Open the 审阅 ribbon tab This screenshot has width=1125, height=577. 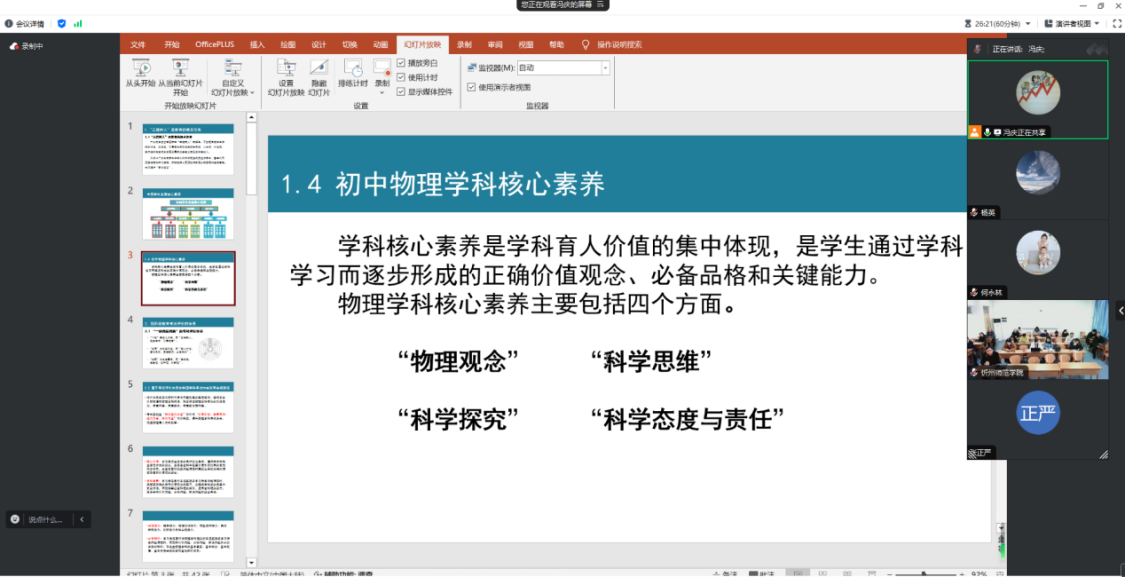click(x=495, y=45)
